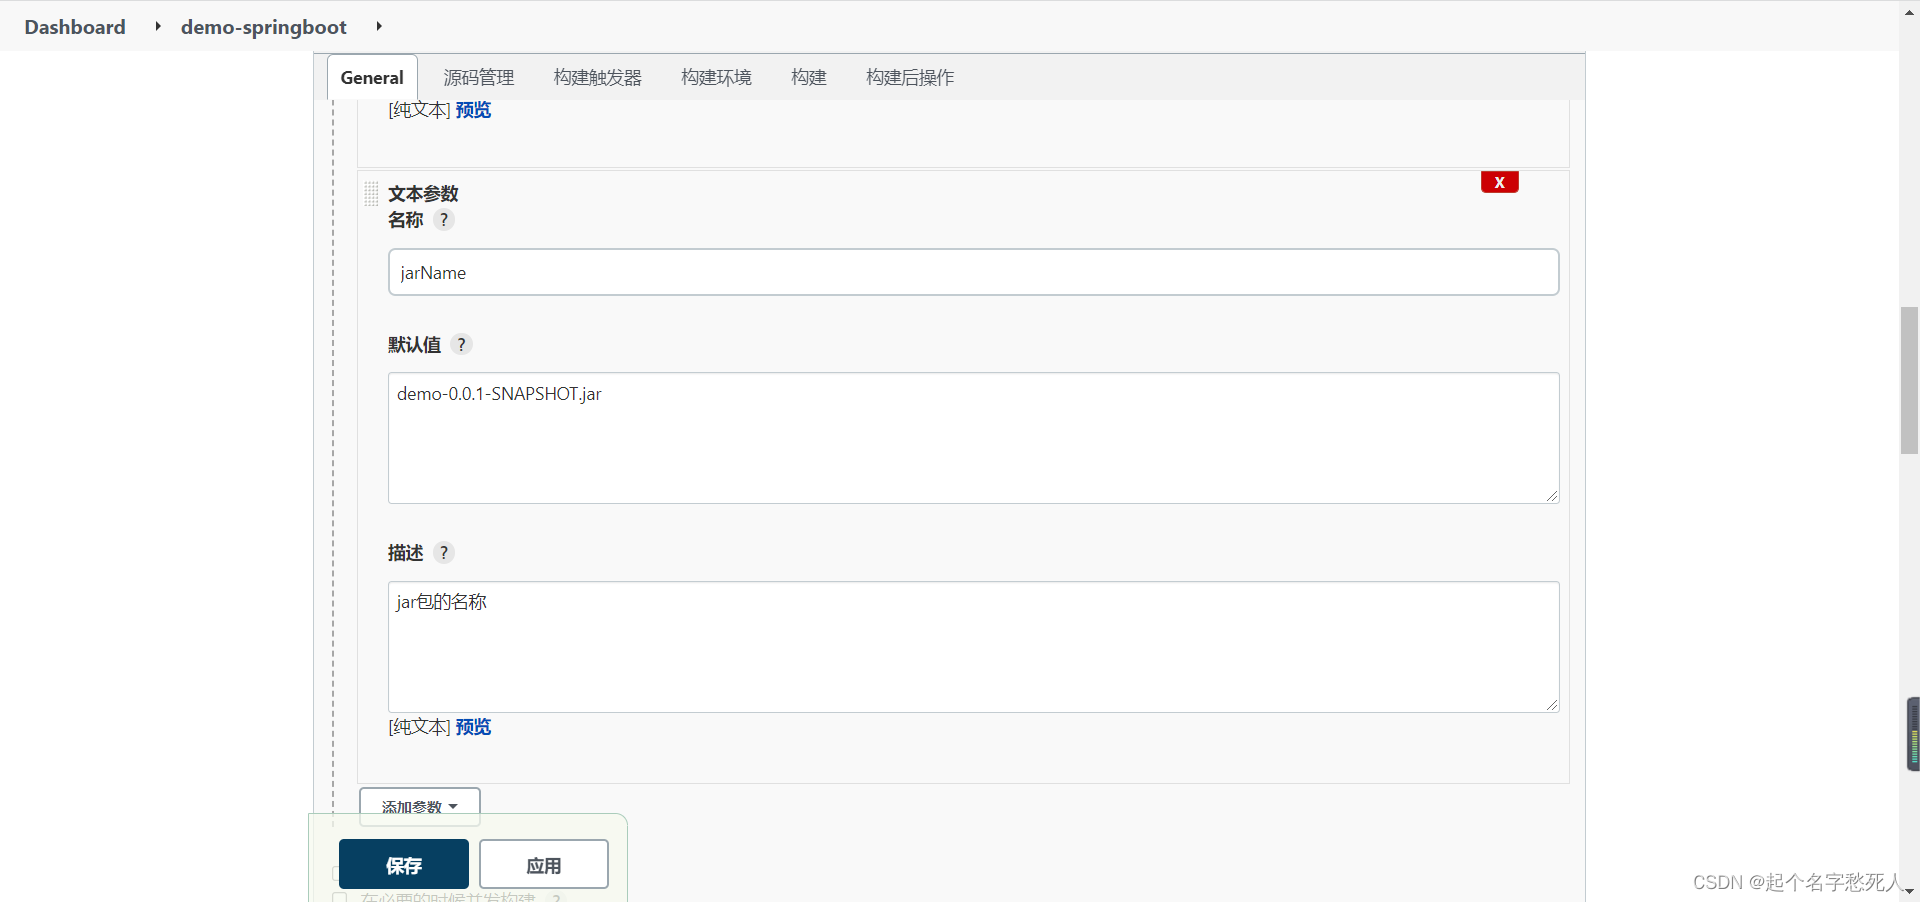Viewport: 1920px width, 902px height.
Task: Click the resize grip of default value textarea
Action: tap(1551, 496)
